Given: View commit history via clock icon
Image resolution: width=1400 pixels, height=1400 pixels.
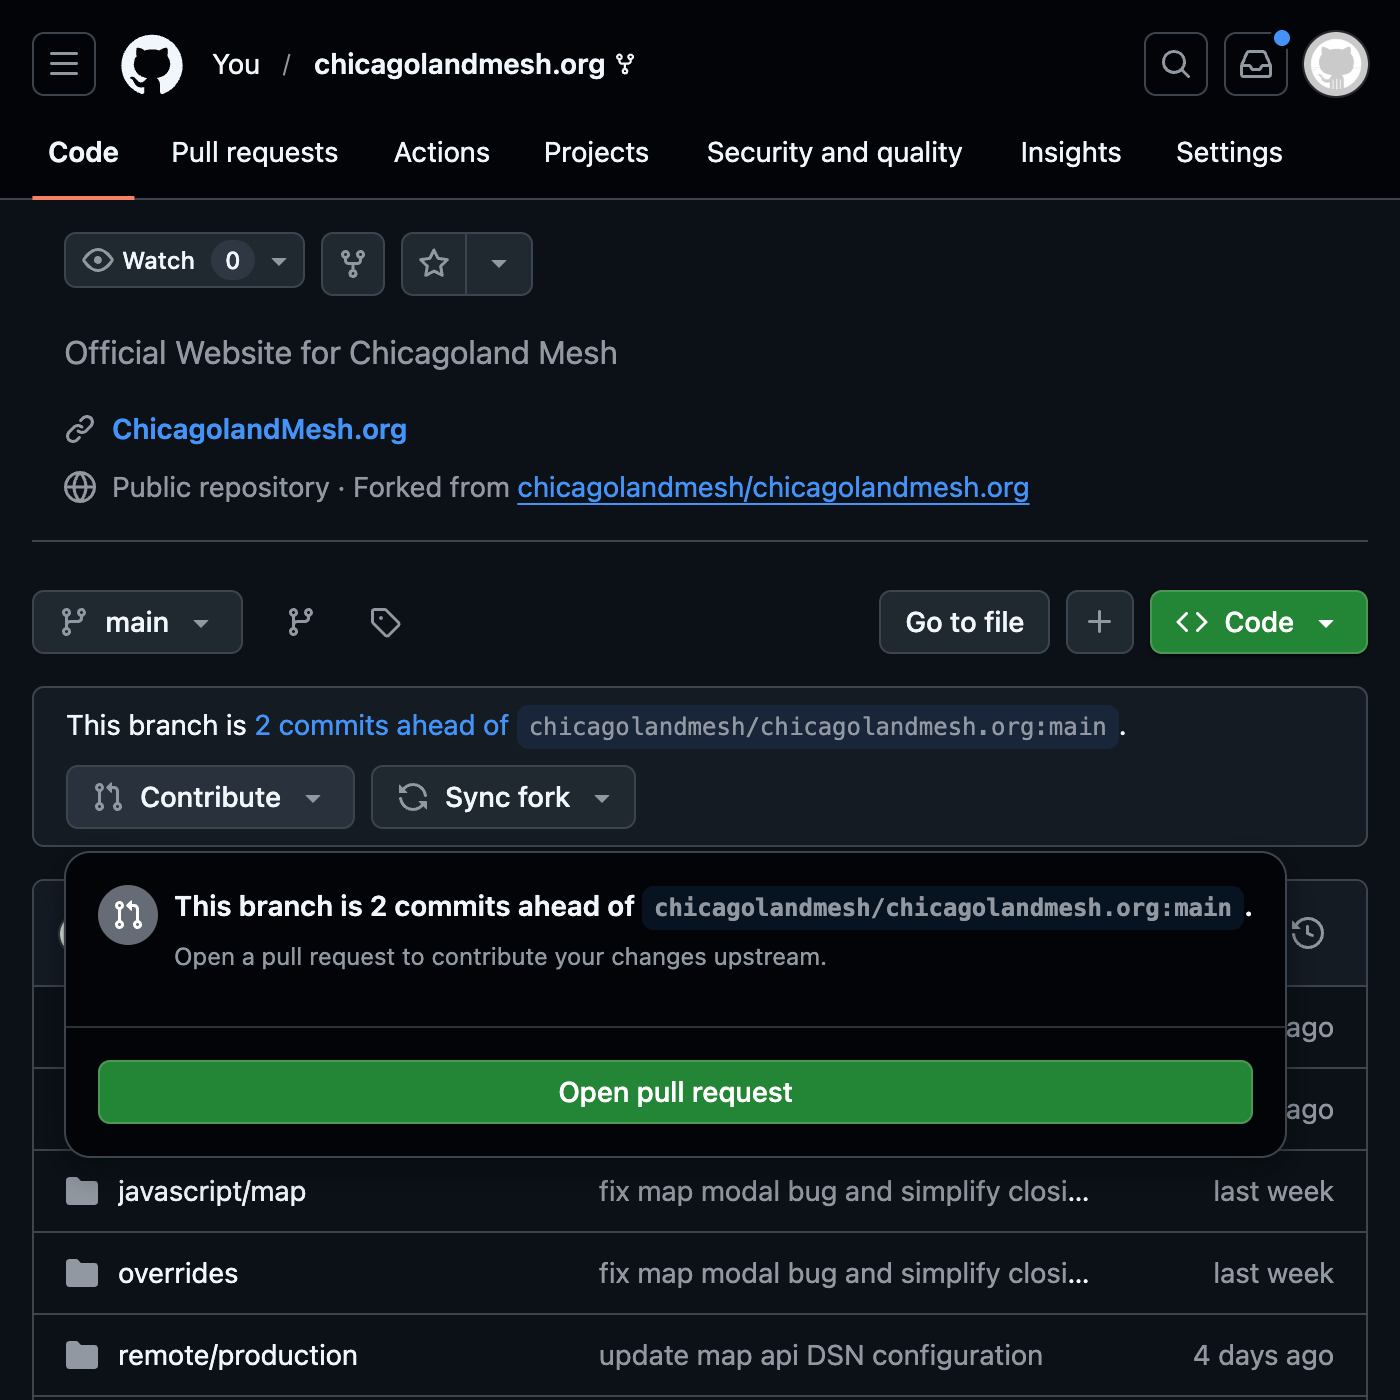Looking at the screenshot, I should click(1308, 933).
